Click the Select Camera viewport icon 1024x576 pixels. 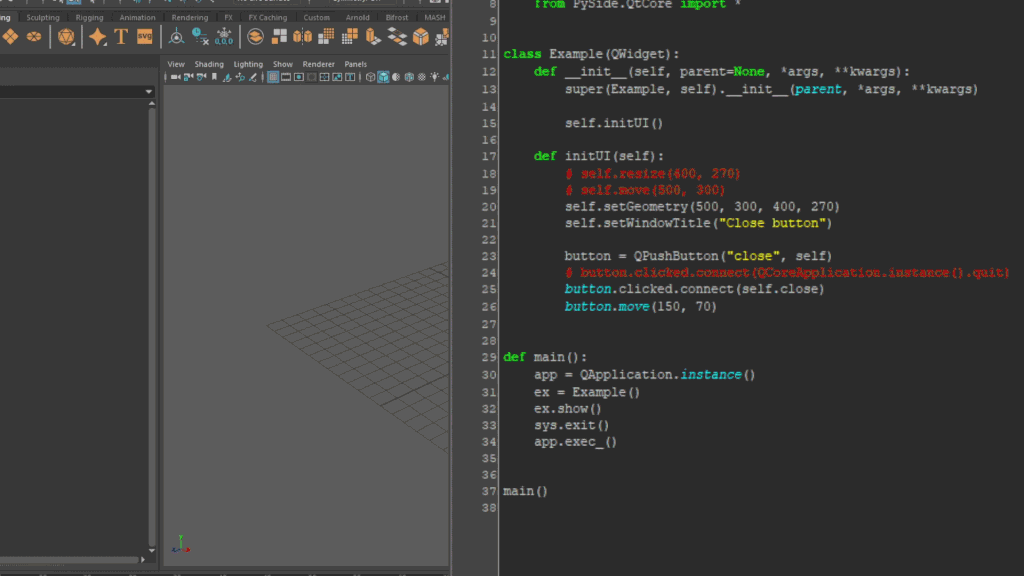175,77
